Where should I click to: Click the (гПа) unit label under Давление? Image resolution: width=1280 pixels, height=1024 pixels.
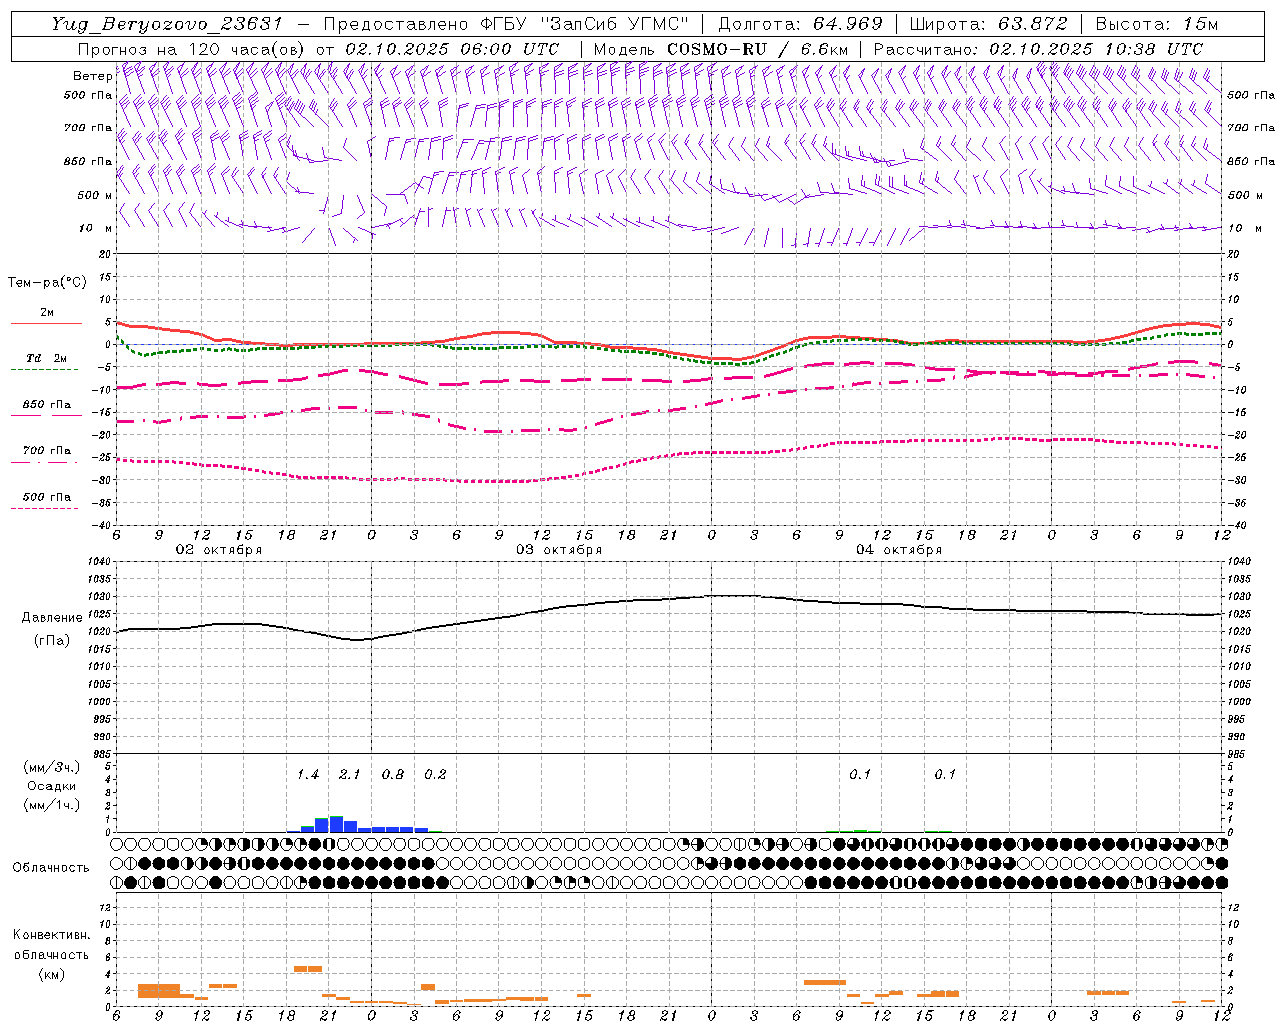[x=52, y=640]
